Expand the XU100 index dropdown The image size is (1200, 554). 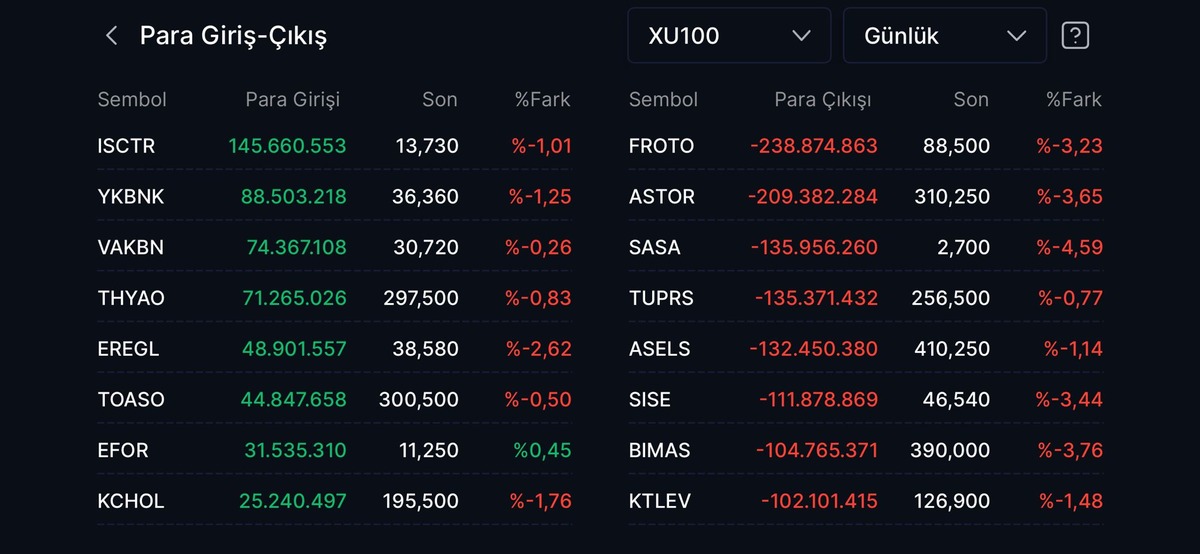pos(729,36)
